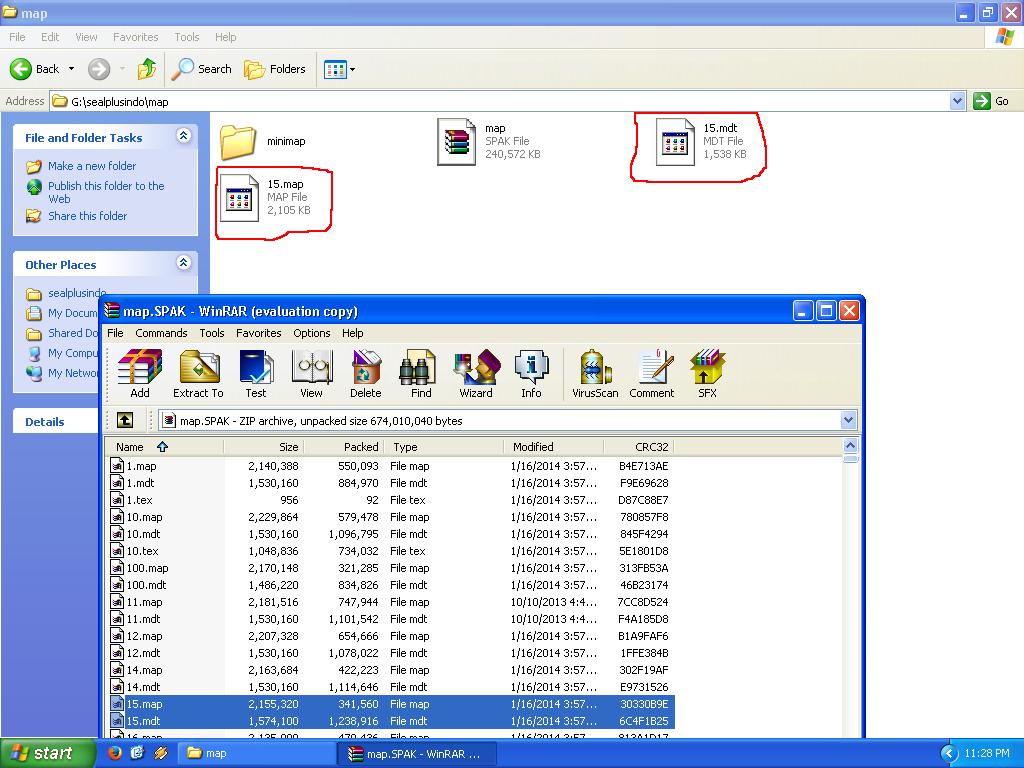Click Explorer Back button
Viewport: 1024px width, 768px height.
[x=35, y=69]
